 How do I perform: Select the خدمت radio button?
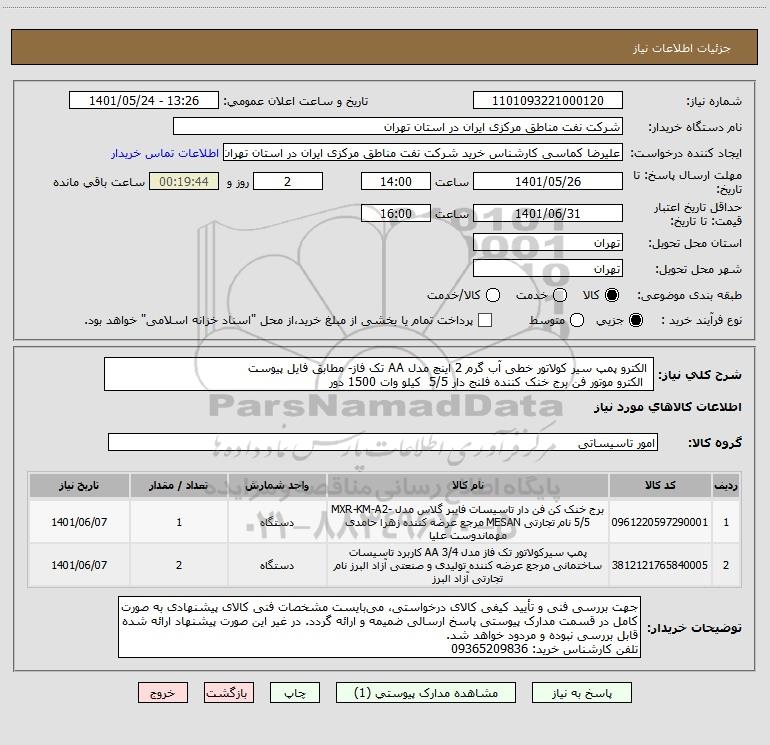pos(560,295)
